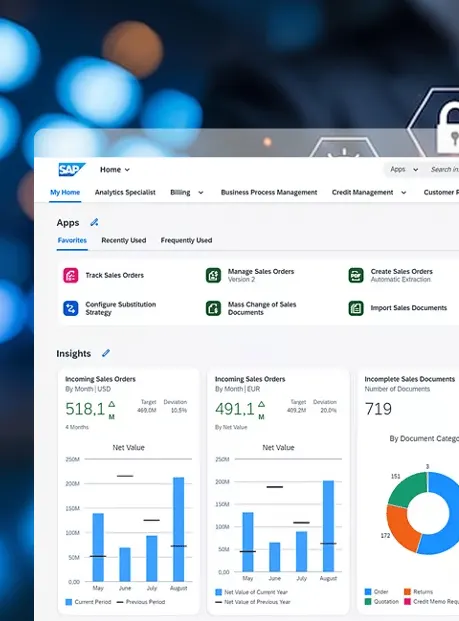Open Configure Substitution Strategy app
This screenshot has width=459, height=621.
(121, 308)
